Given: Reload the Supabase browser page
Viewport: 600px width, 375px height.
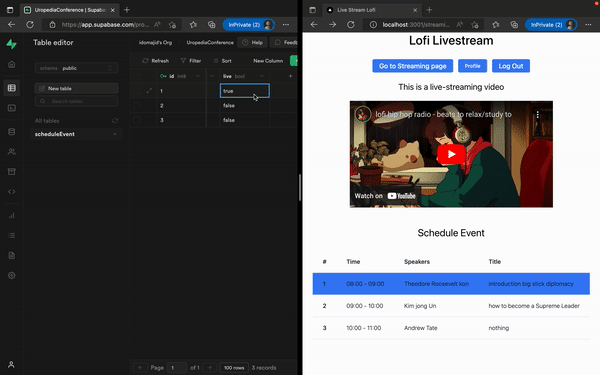Looking at the screenshot, I should pos(30,25).
